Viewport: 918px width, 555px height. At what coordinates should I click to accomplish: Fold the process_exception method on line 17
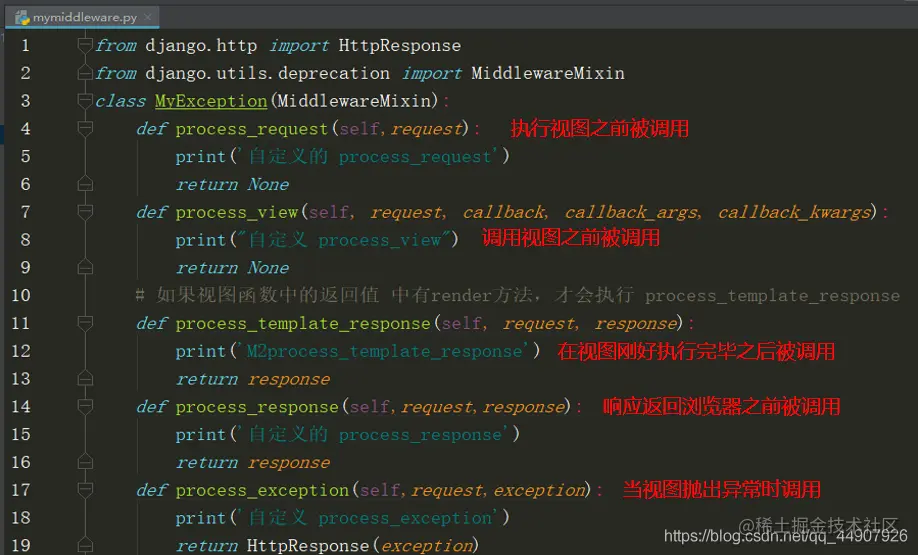(85, 489)
